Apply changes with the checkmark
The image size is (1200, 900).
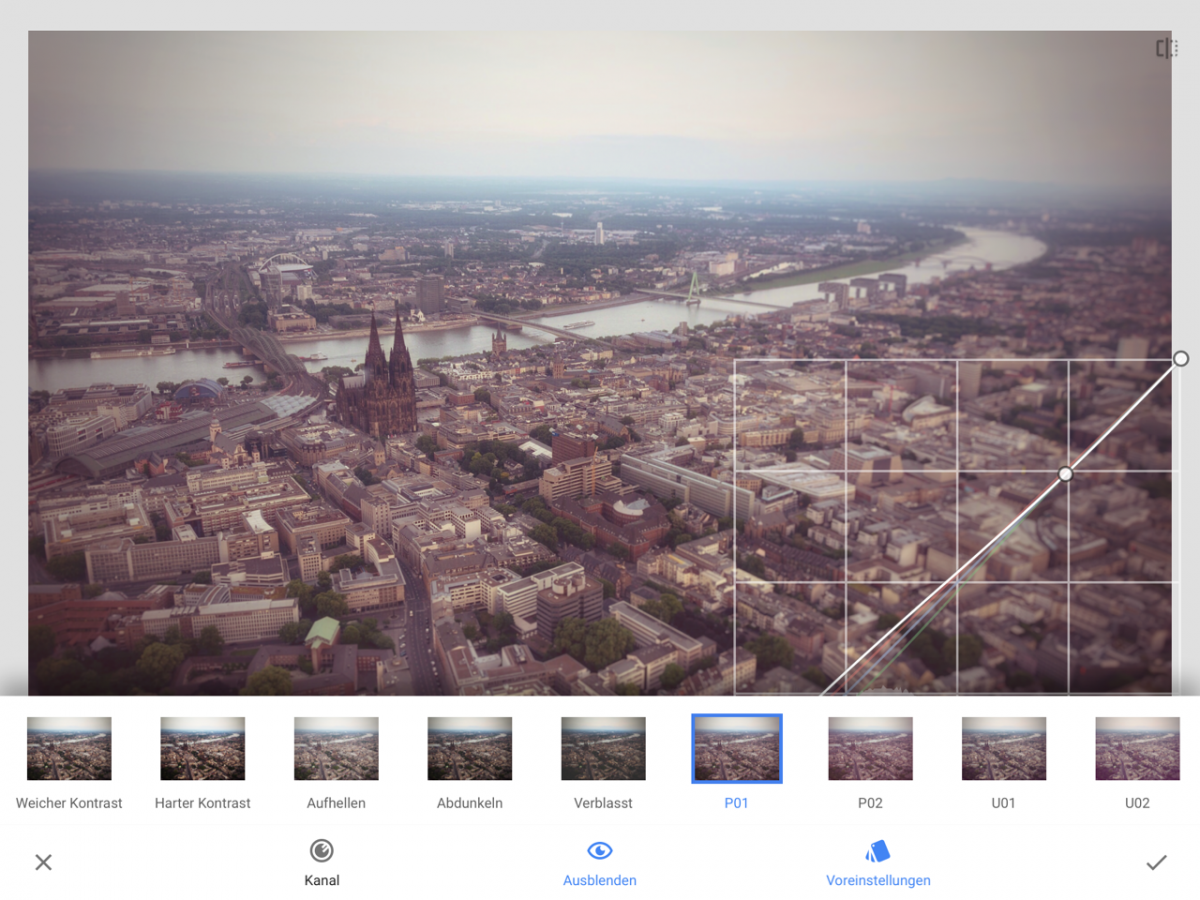pos(1156,862)
